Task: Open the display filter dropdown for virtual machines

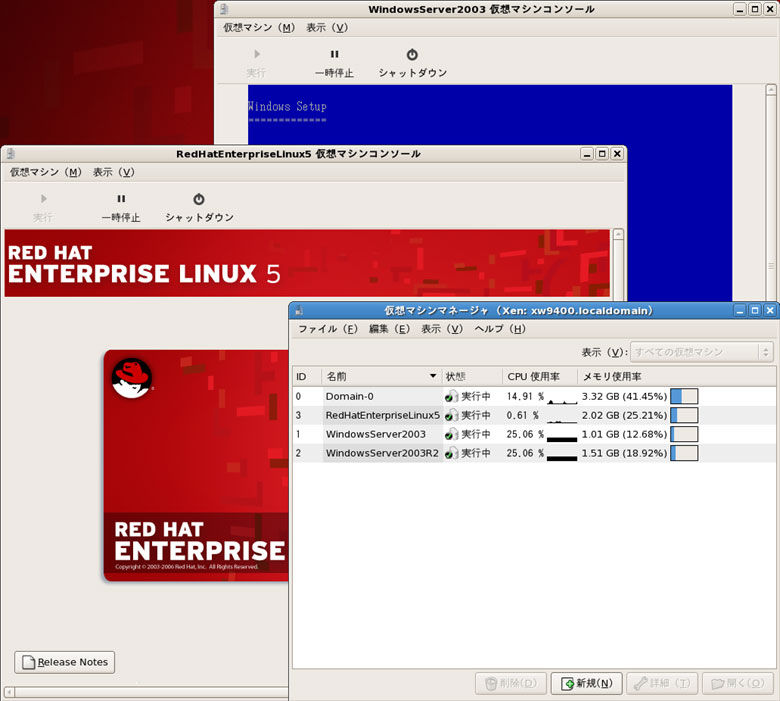Action: point(701,352)
